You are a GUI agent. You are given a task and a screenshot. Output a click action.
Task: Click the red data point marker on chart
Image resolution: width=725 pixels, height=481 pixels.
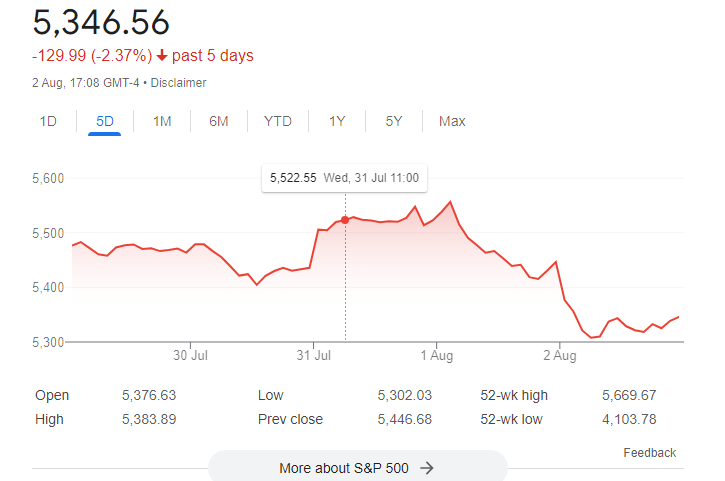click(345, 219)
